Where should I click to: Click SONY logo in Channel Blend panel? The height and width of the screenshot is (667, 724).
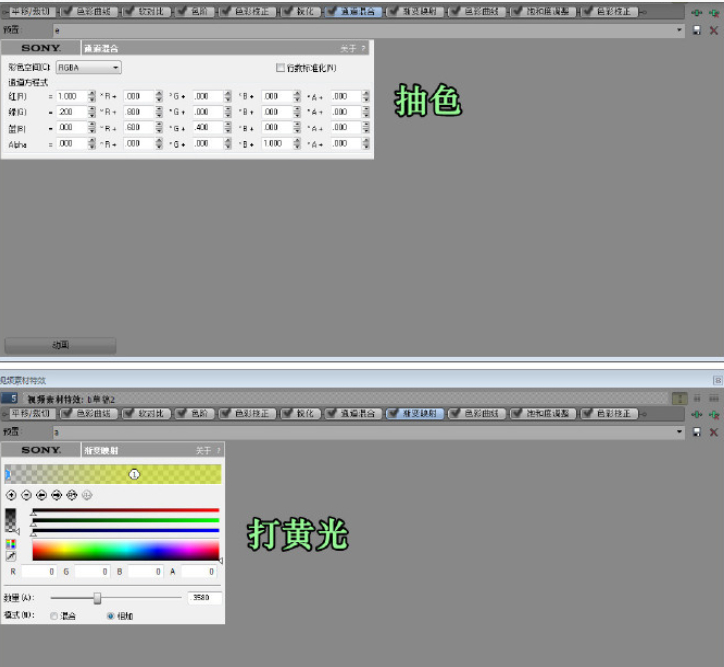(x=41, y=48)
